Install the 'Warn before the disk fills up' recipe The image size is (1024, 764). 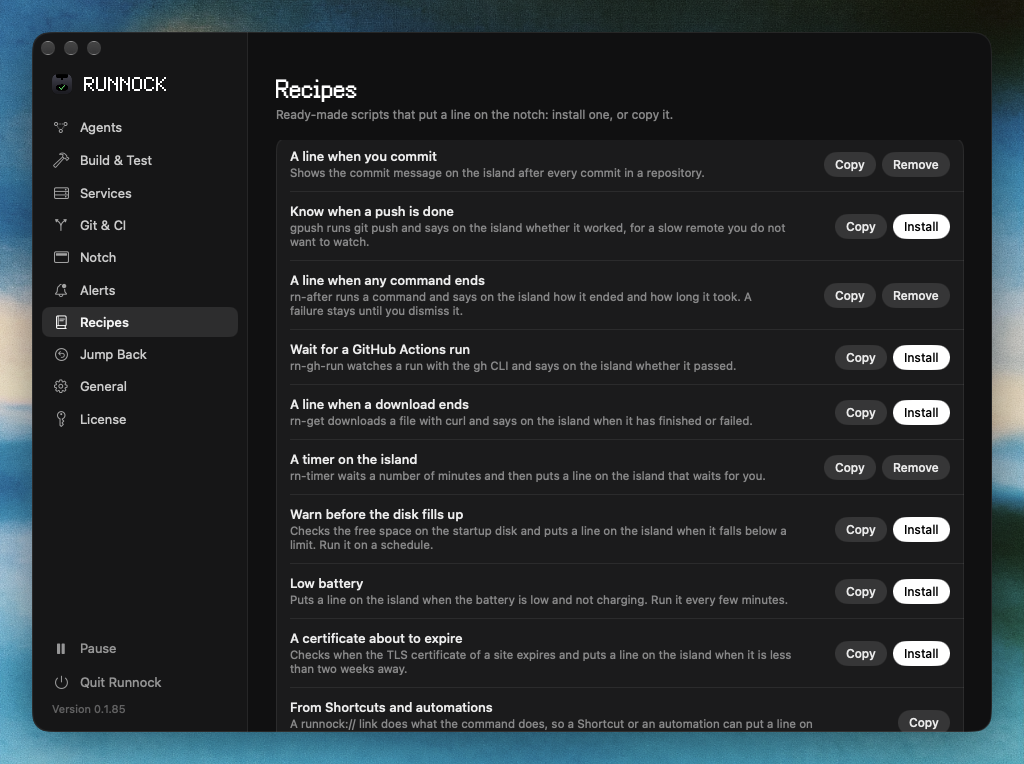(921, 530)
